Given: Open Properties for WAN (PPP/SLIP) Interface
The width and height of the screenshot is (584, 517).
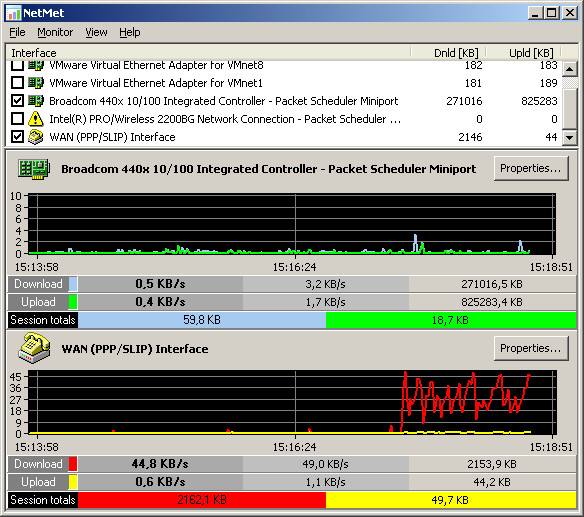Looking at the screenshot, I should [531, 348].
